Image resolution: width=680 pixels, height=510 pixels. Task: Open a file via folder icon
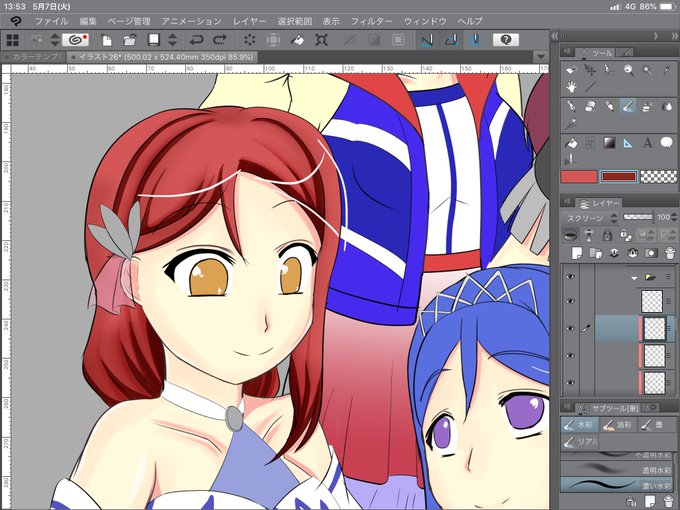coord(129,40)
